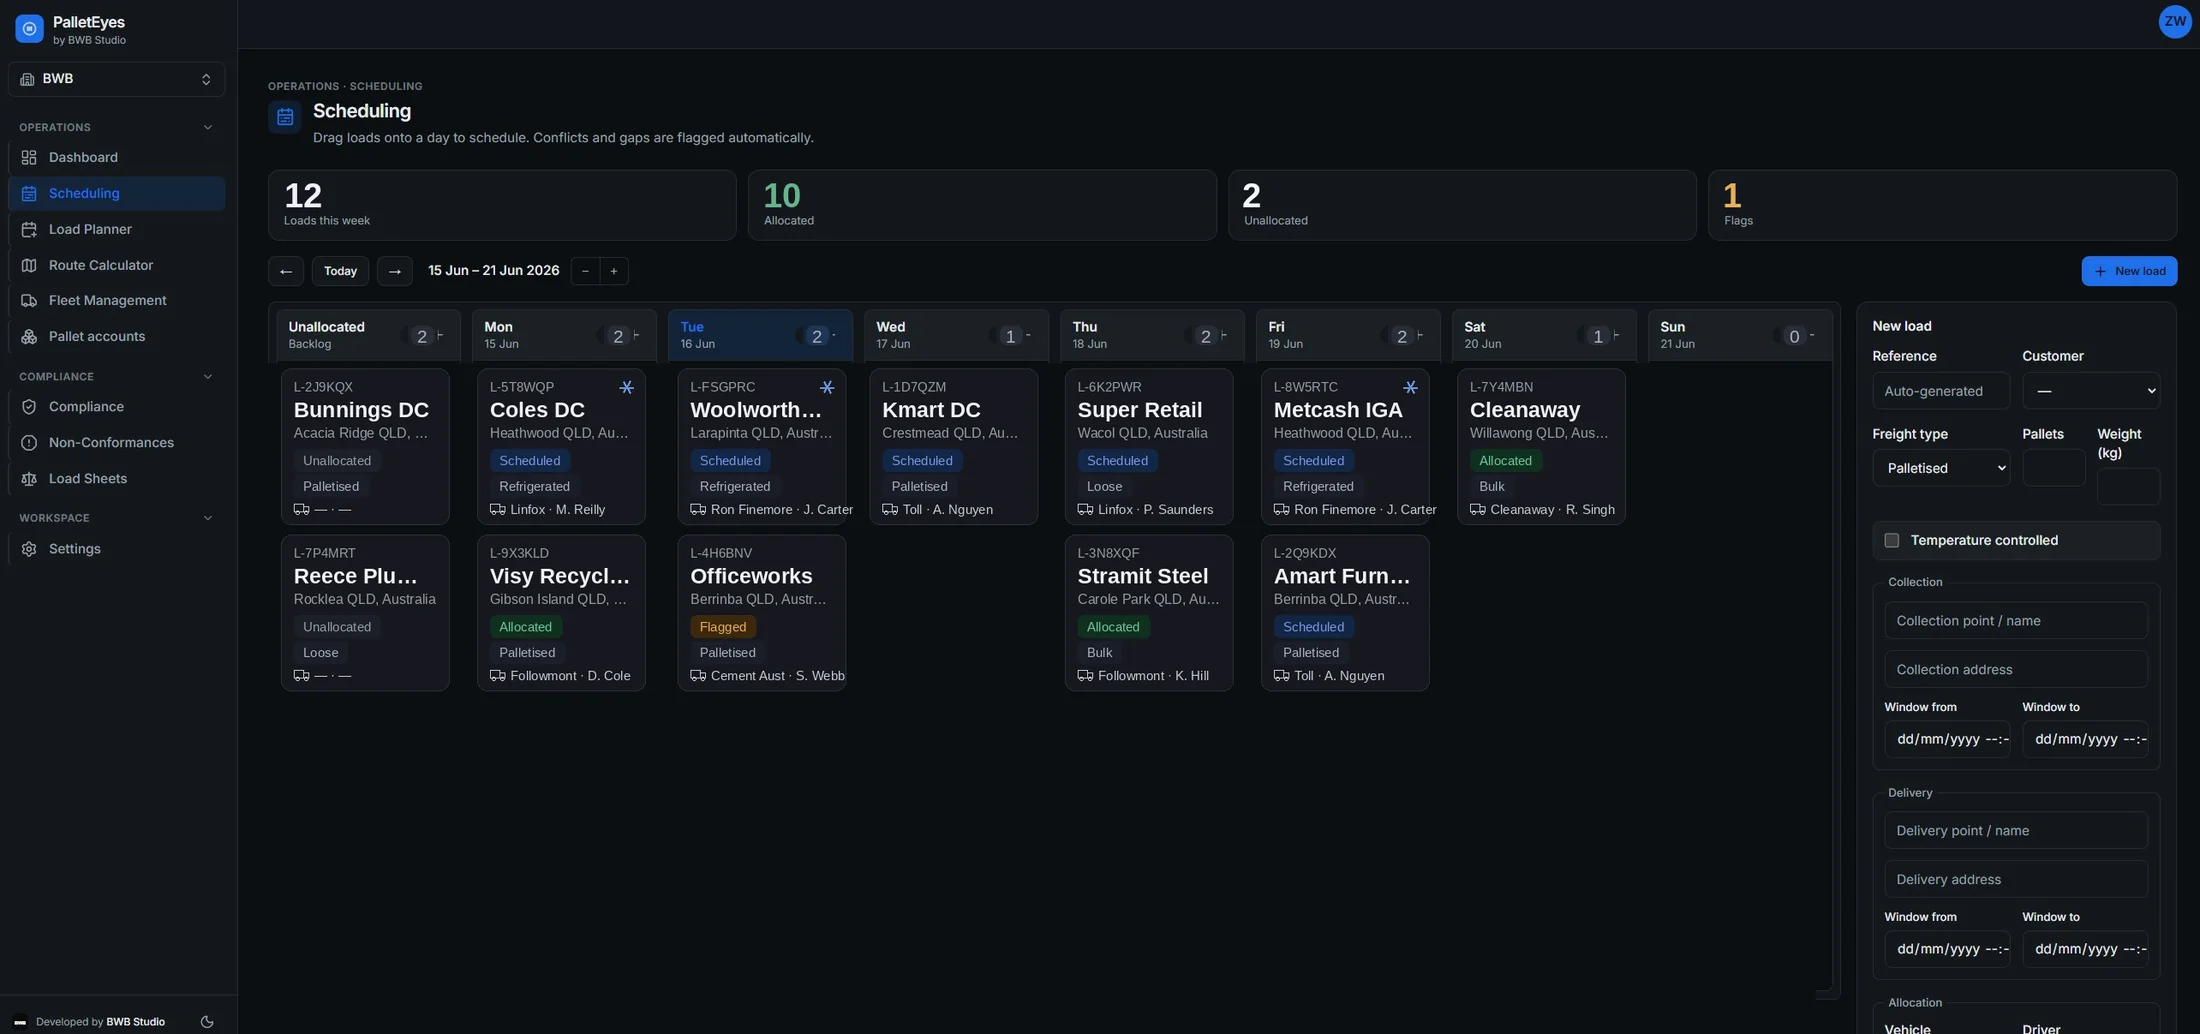Jump to Today in the schedule
This screenshot has height=1034, width=2200.
(x=340, y=271)
